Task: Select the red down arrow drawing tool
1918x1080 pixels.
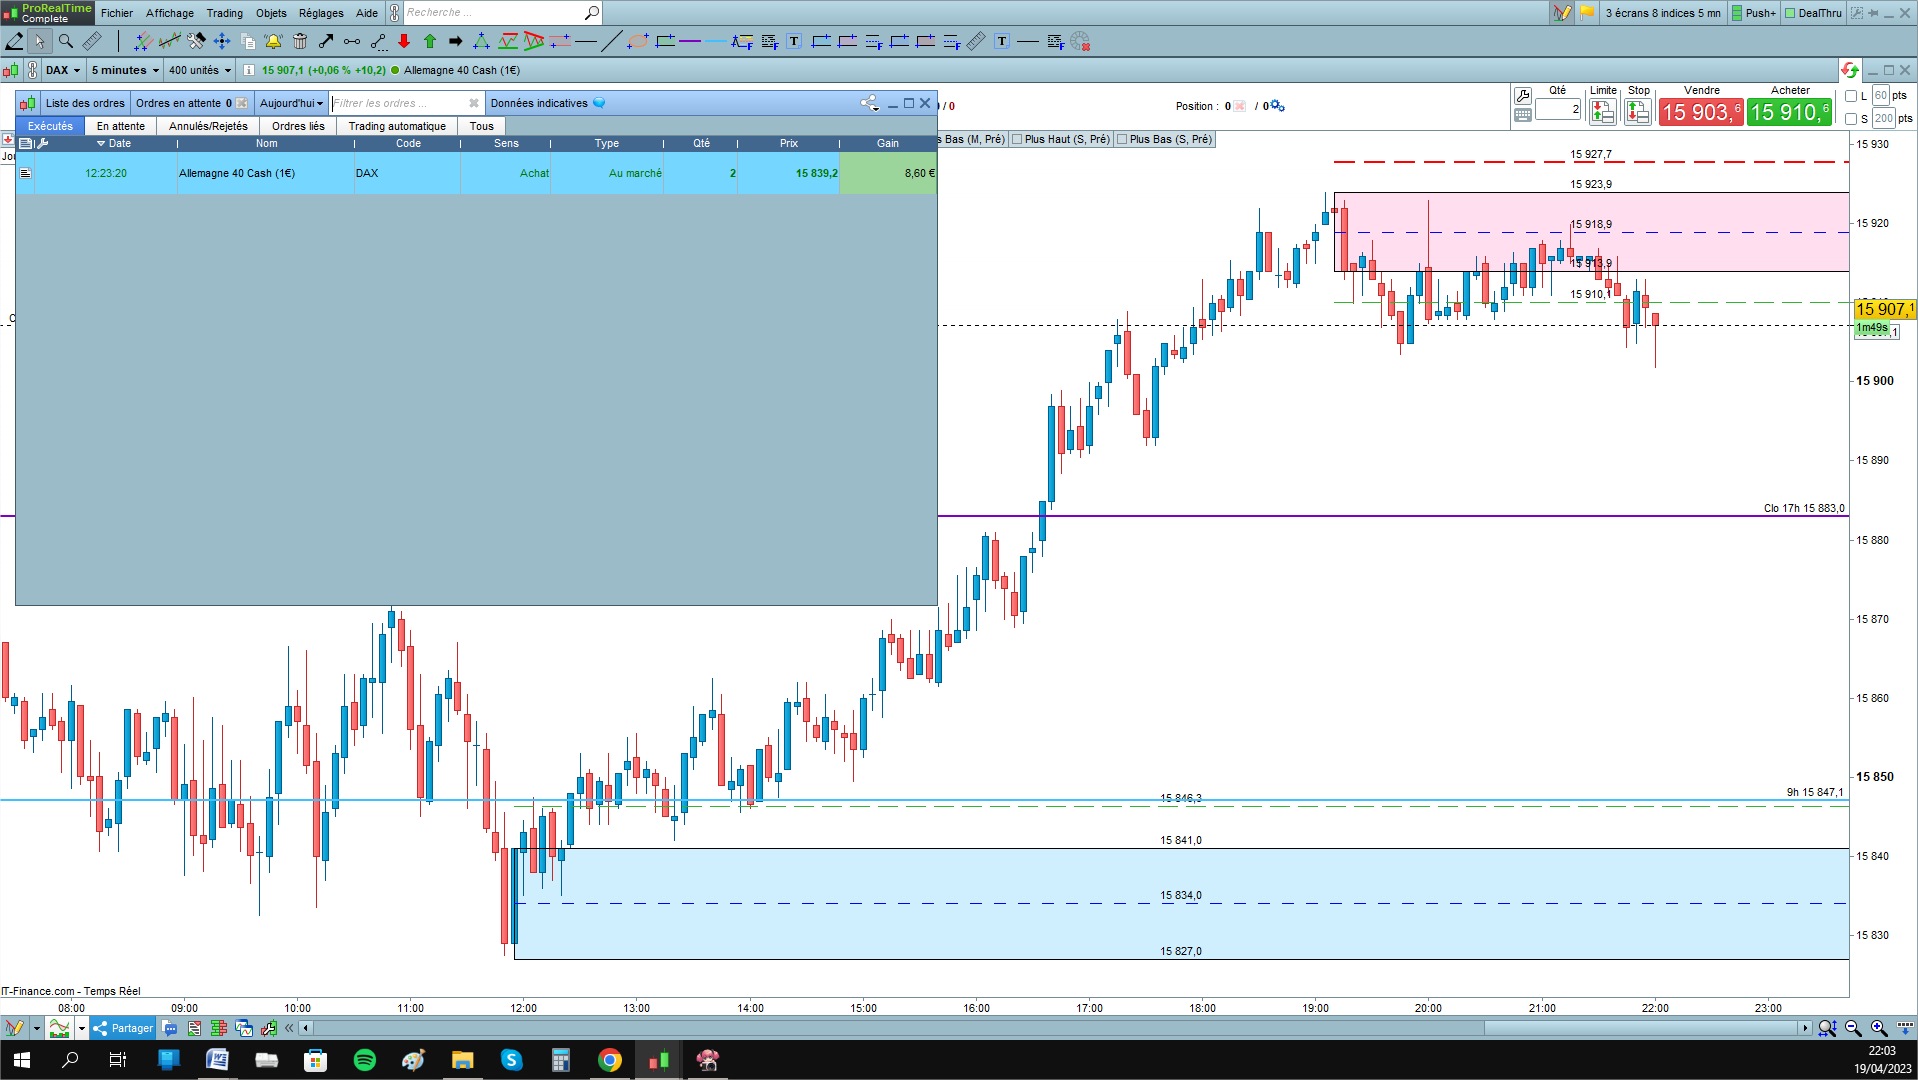Action: pos(404,41)
